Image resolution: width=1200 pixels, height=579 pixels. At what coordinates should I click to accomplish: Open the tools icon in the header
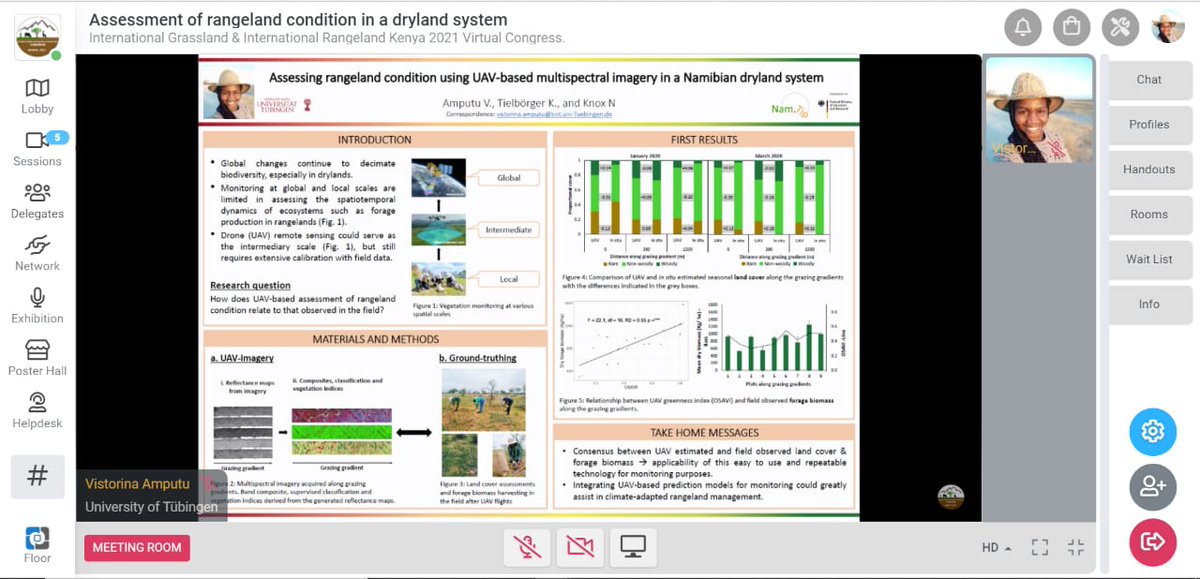click(1120, 28)
